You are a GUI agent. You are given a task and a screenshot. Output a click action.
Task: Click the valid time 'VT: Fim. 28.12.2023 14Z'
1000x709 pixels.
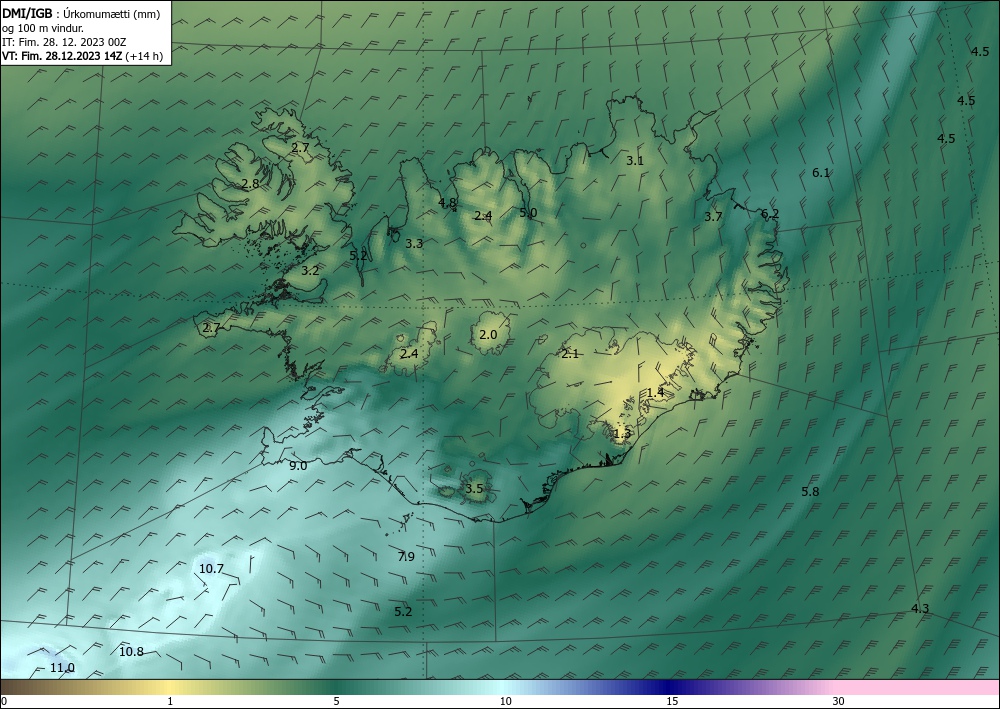tap(62, 56)
